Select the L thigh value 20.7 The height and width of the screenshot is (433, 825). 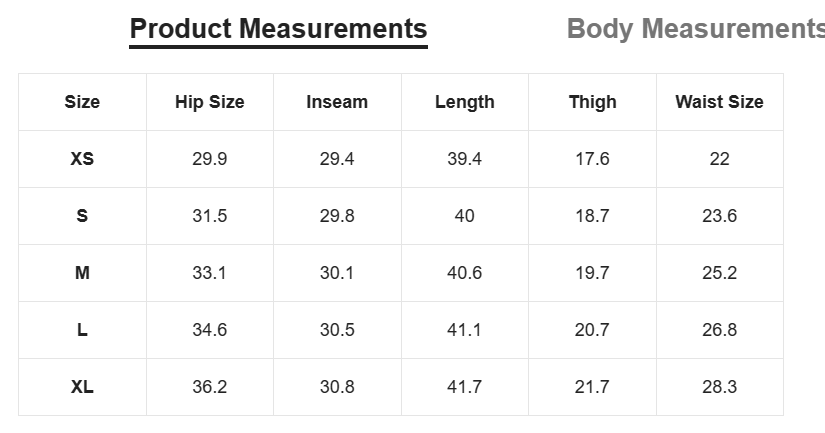click(x=592, y=330)
